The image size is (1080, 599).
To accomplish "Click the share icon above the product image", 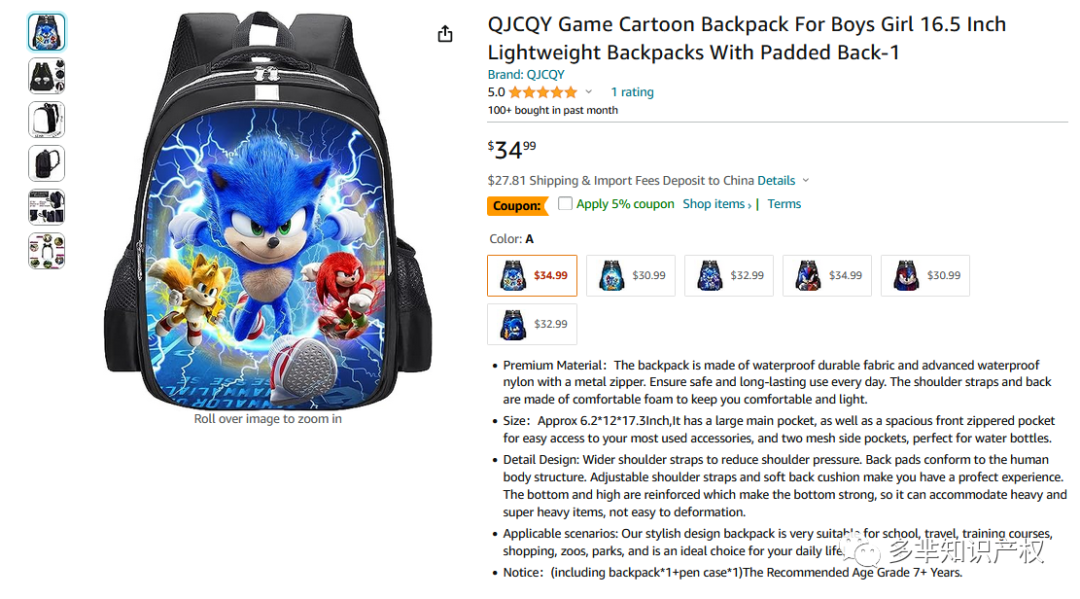I will (445, 34).
